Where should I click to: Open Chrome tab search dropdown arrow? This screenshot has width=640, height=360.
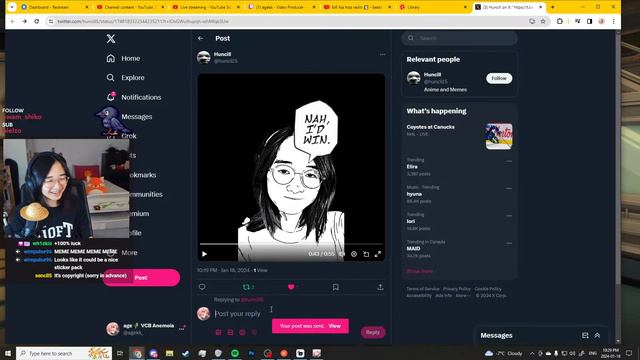pos(12,7)
